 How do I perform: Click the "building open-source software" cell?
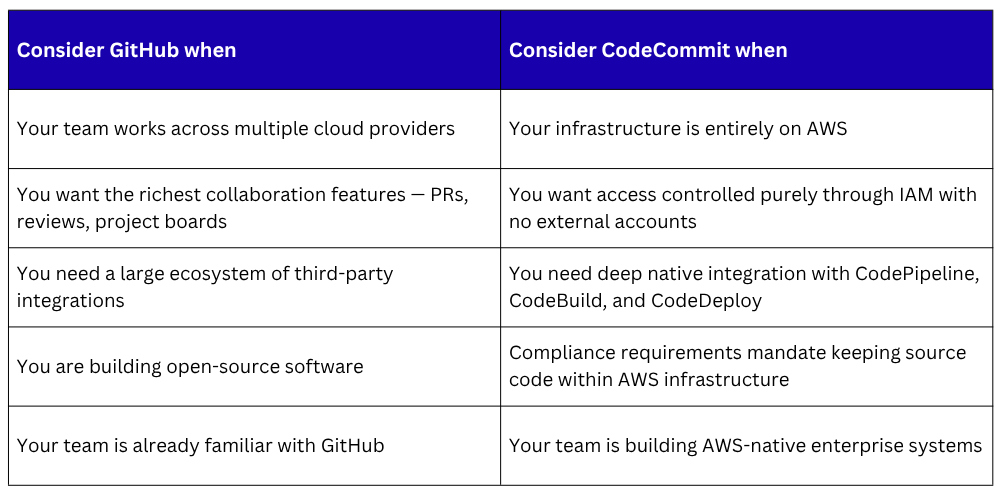point(254,366)
